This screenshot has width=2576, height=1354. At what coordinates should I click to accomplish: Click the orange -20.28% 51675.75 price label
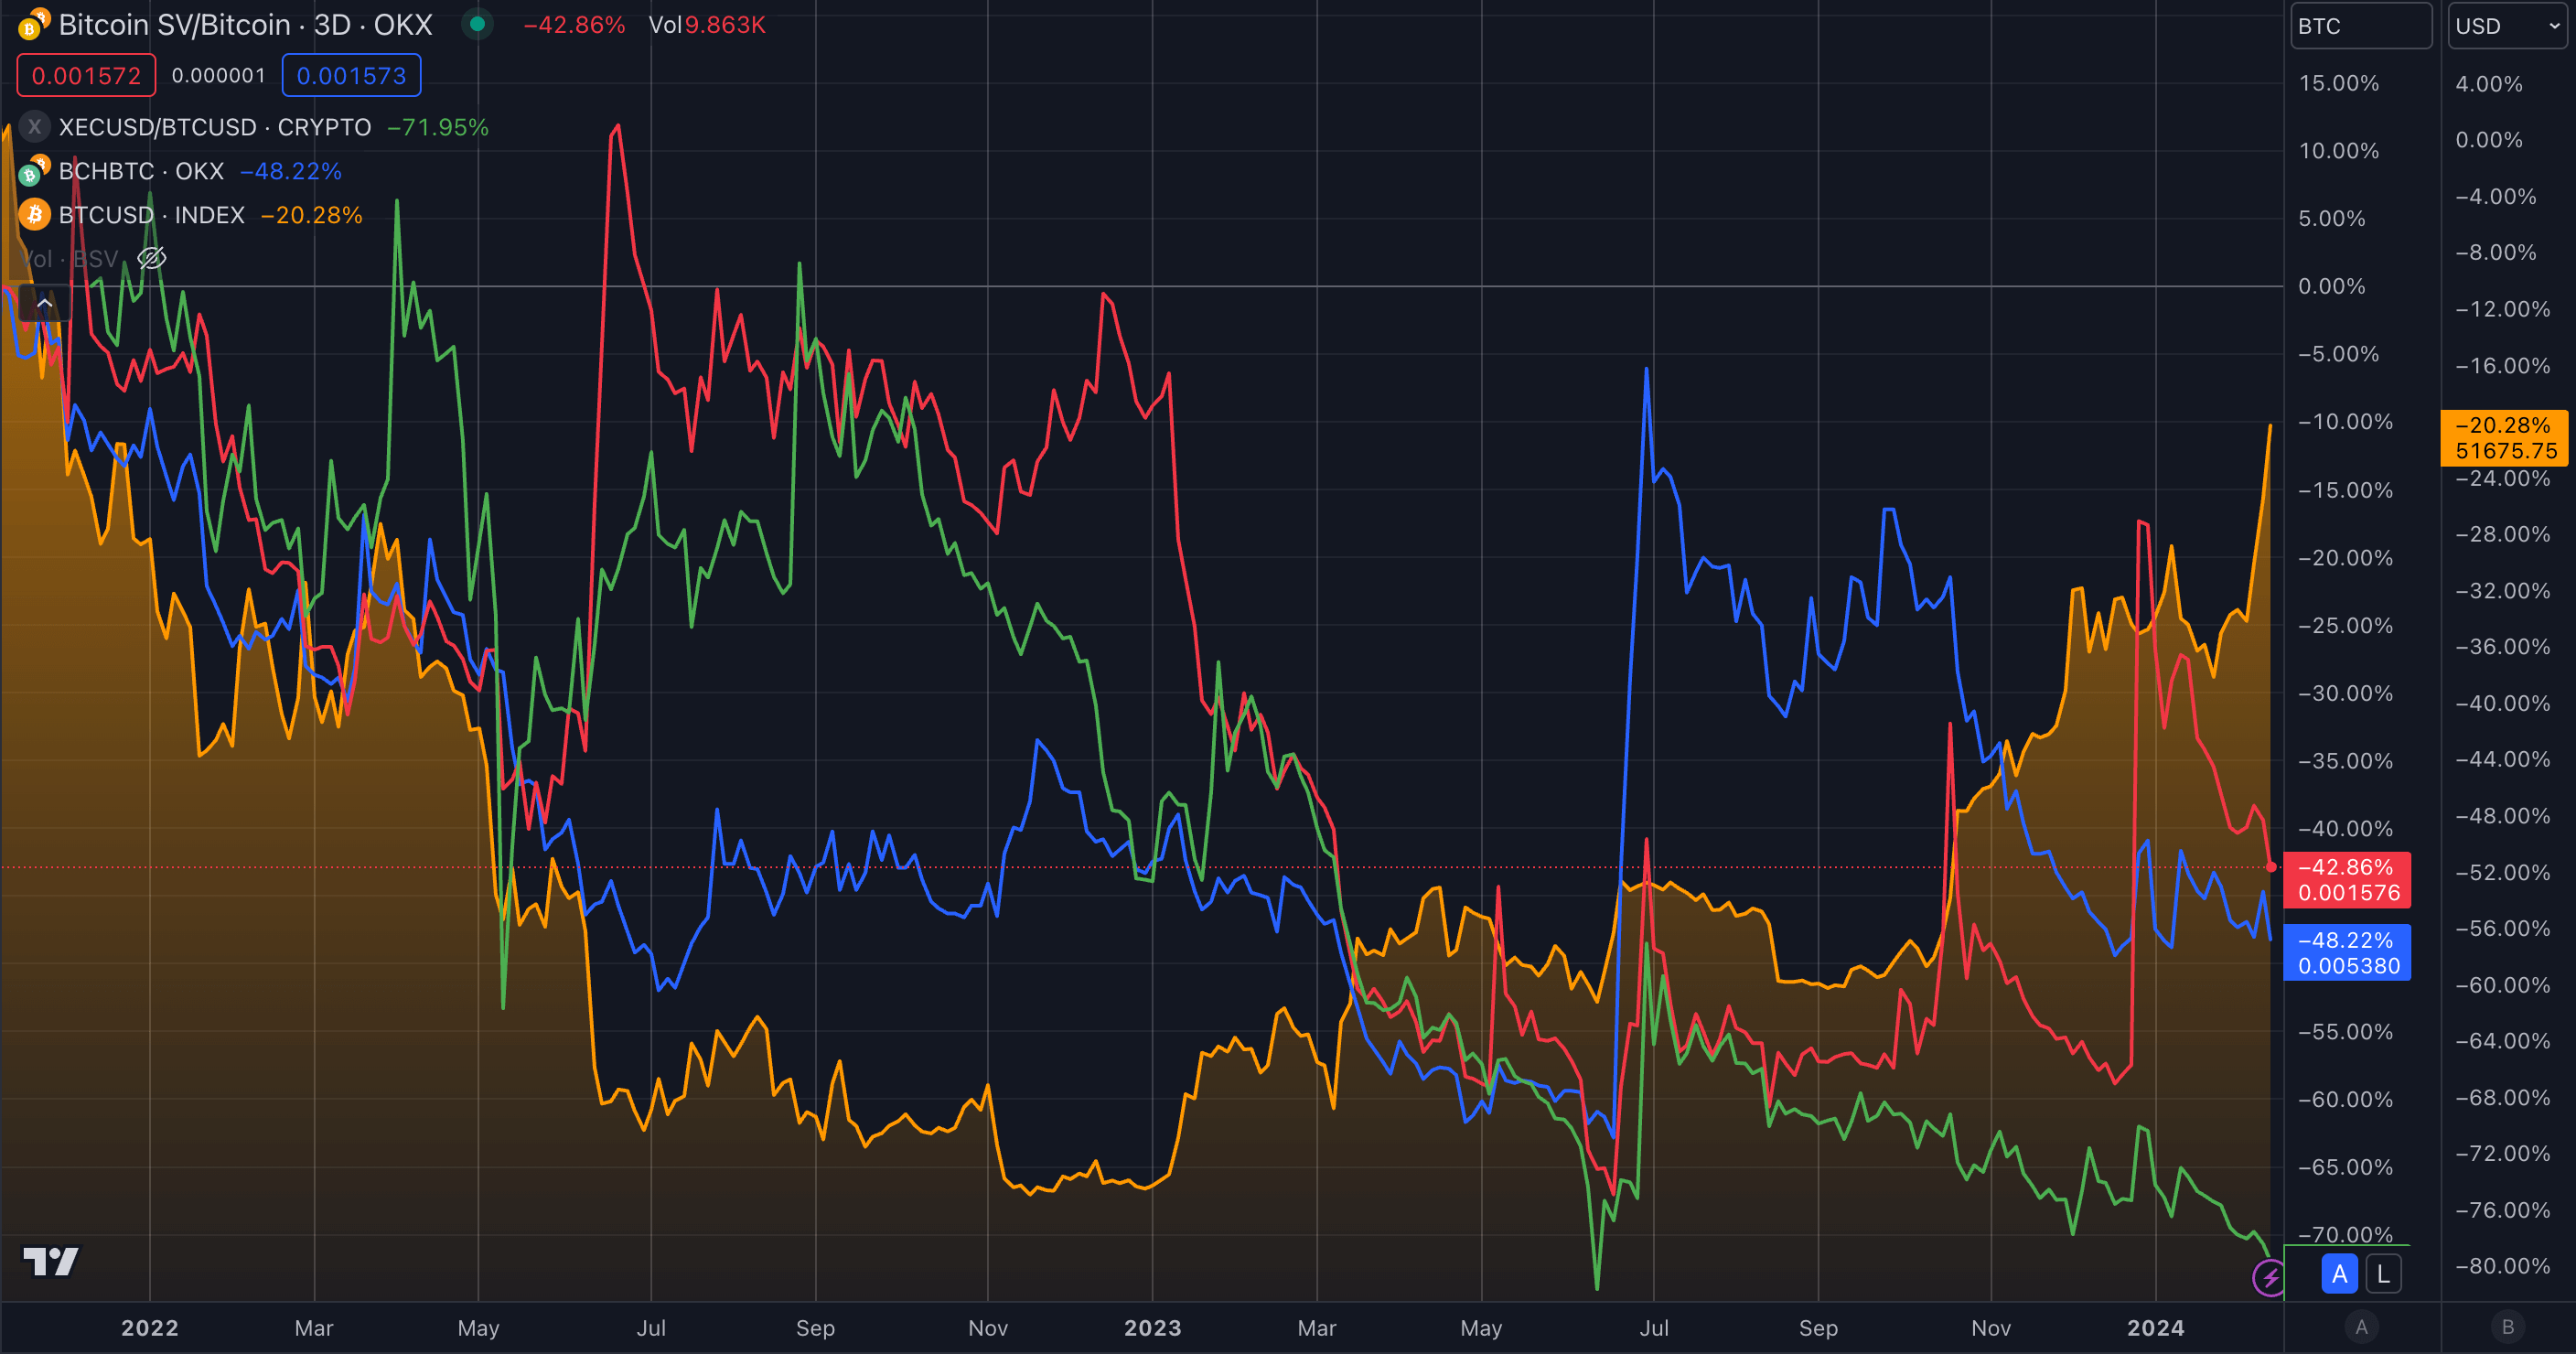tap(2505, 438)
